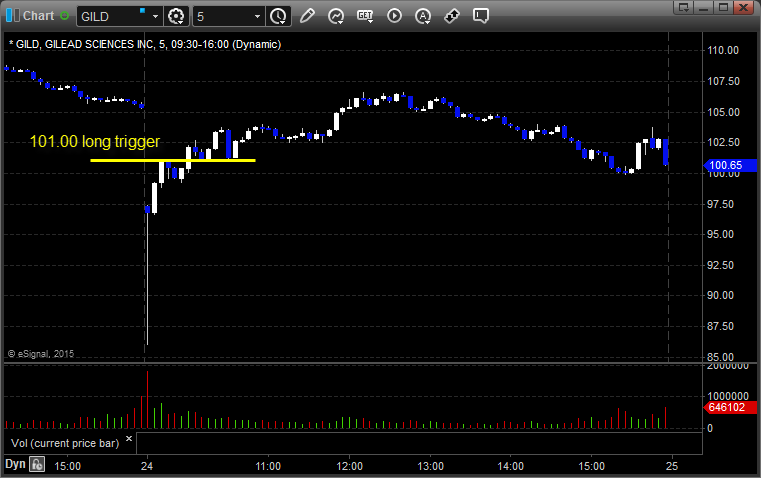Click the 97.50 price axis label
The width and height of the screenshot is (761, 478).
tap(720, 204)
